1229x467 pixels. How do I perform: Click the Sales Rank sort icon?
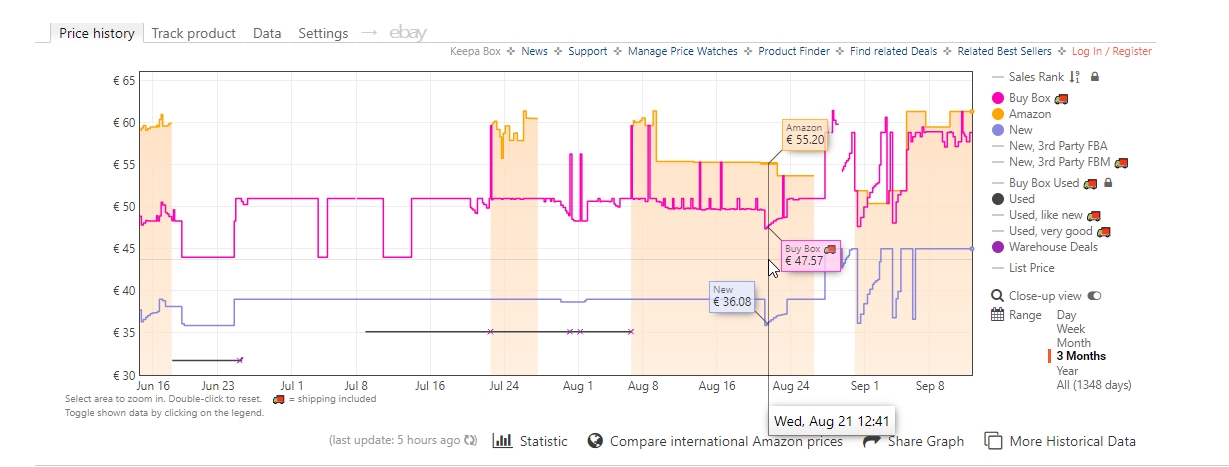click(x=1075, y=77)
